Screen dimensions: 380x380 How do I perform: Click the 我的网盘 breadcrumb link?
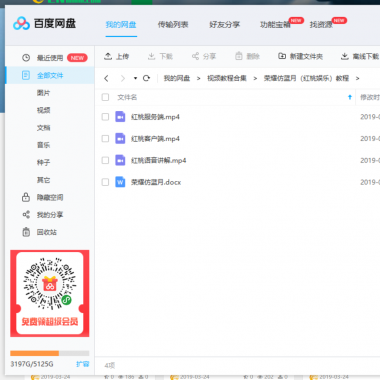click(x=177, y=78)
